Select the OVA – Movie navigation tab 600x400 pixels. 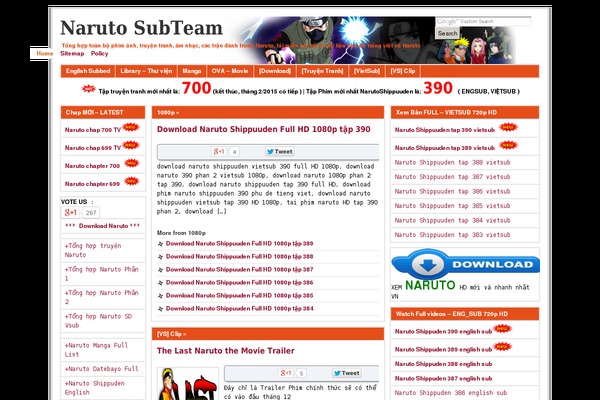230,71
